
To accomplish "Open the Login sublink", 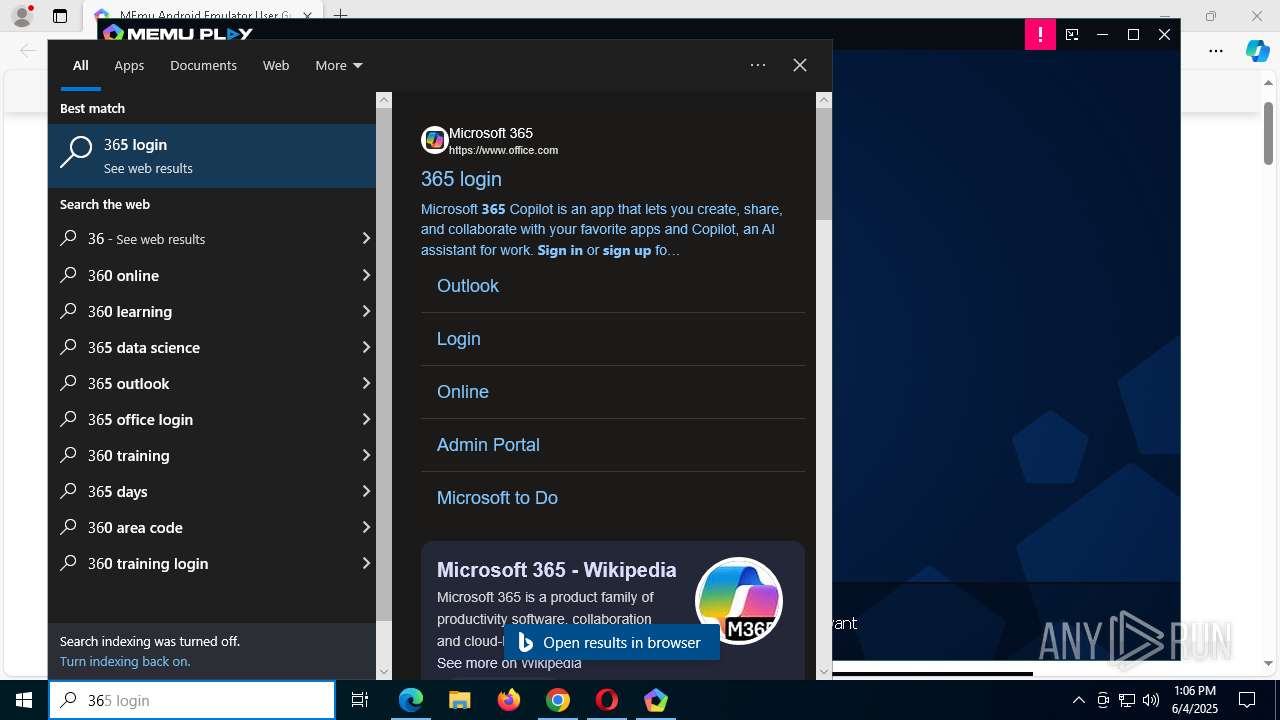I will [x=459, y=339].
